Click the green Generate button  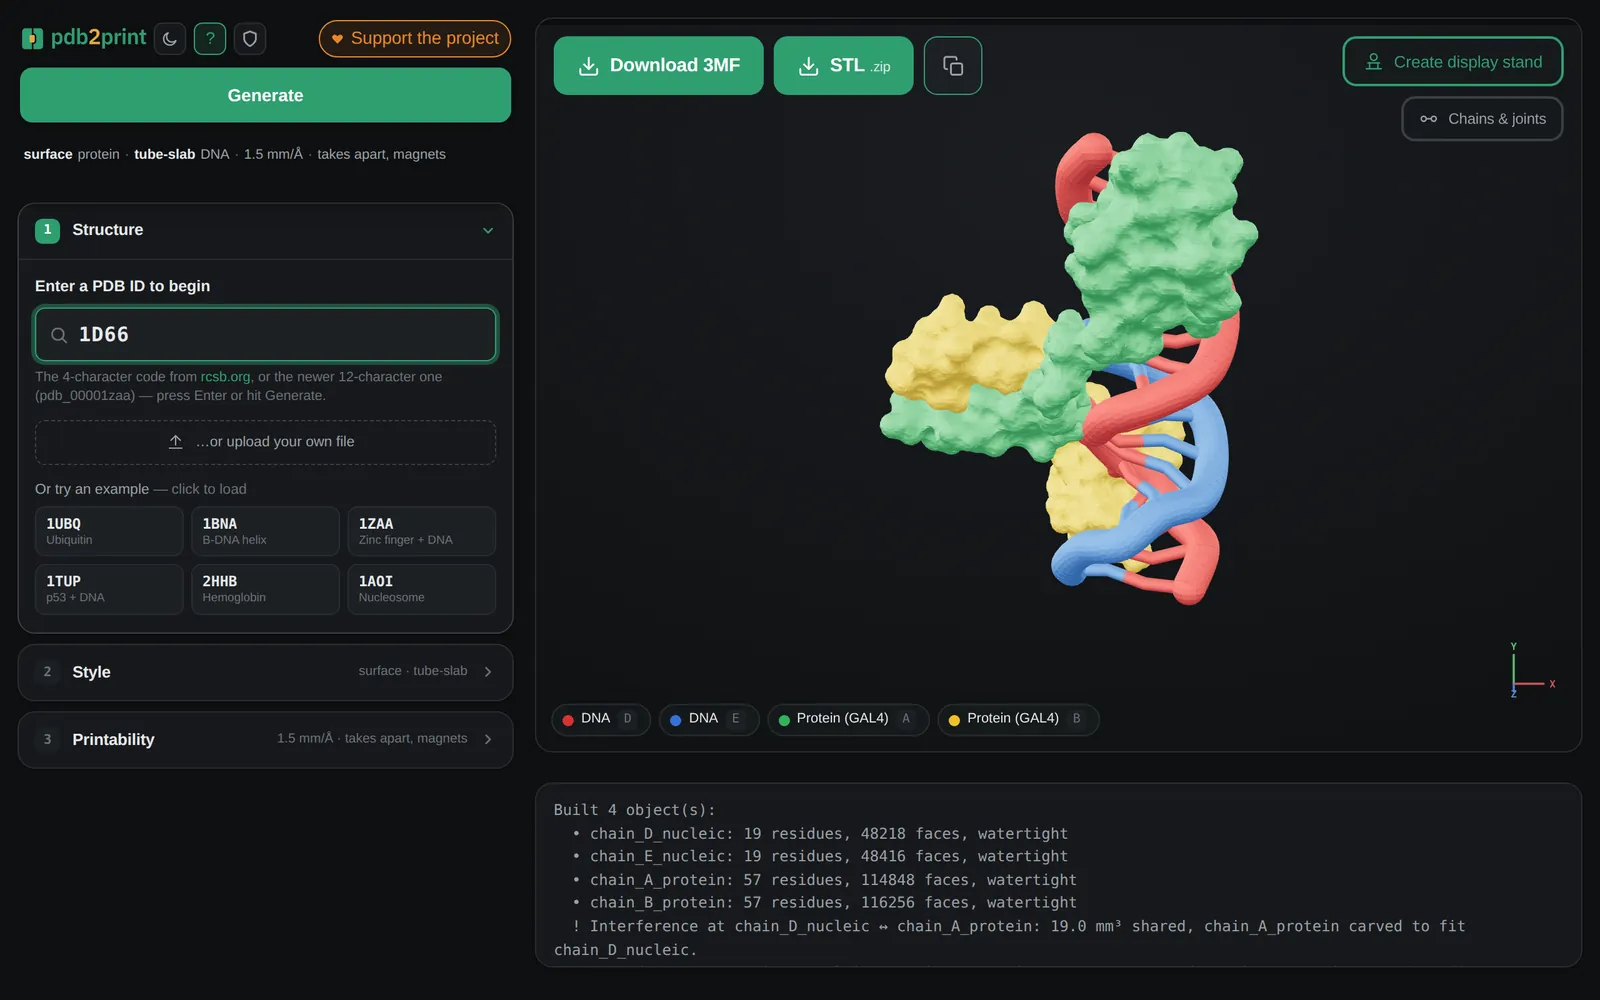click(265, 95)
